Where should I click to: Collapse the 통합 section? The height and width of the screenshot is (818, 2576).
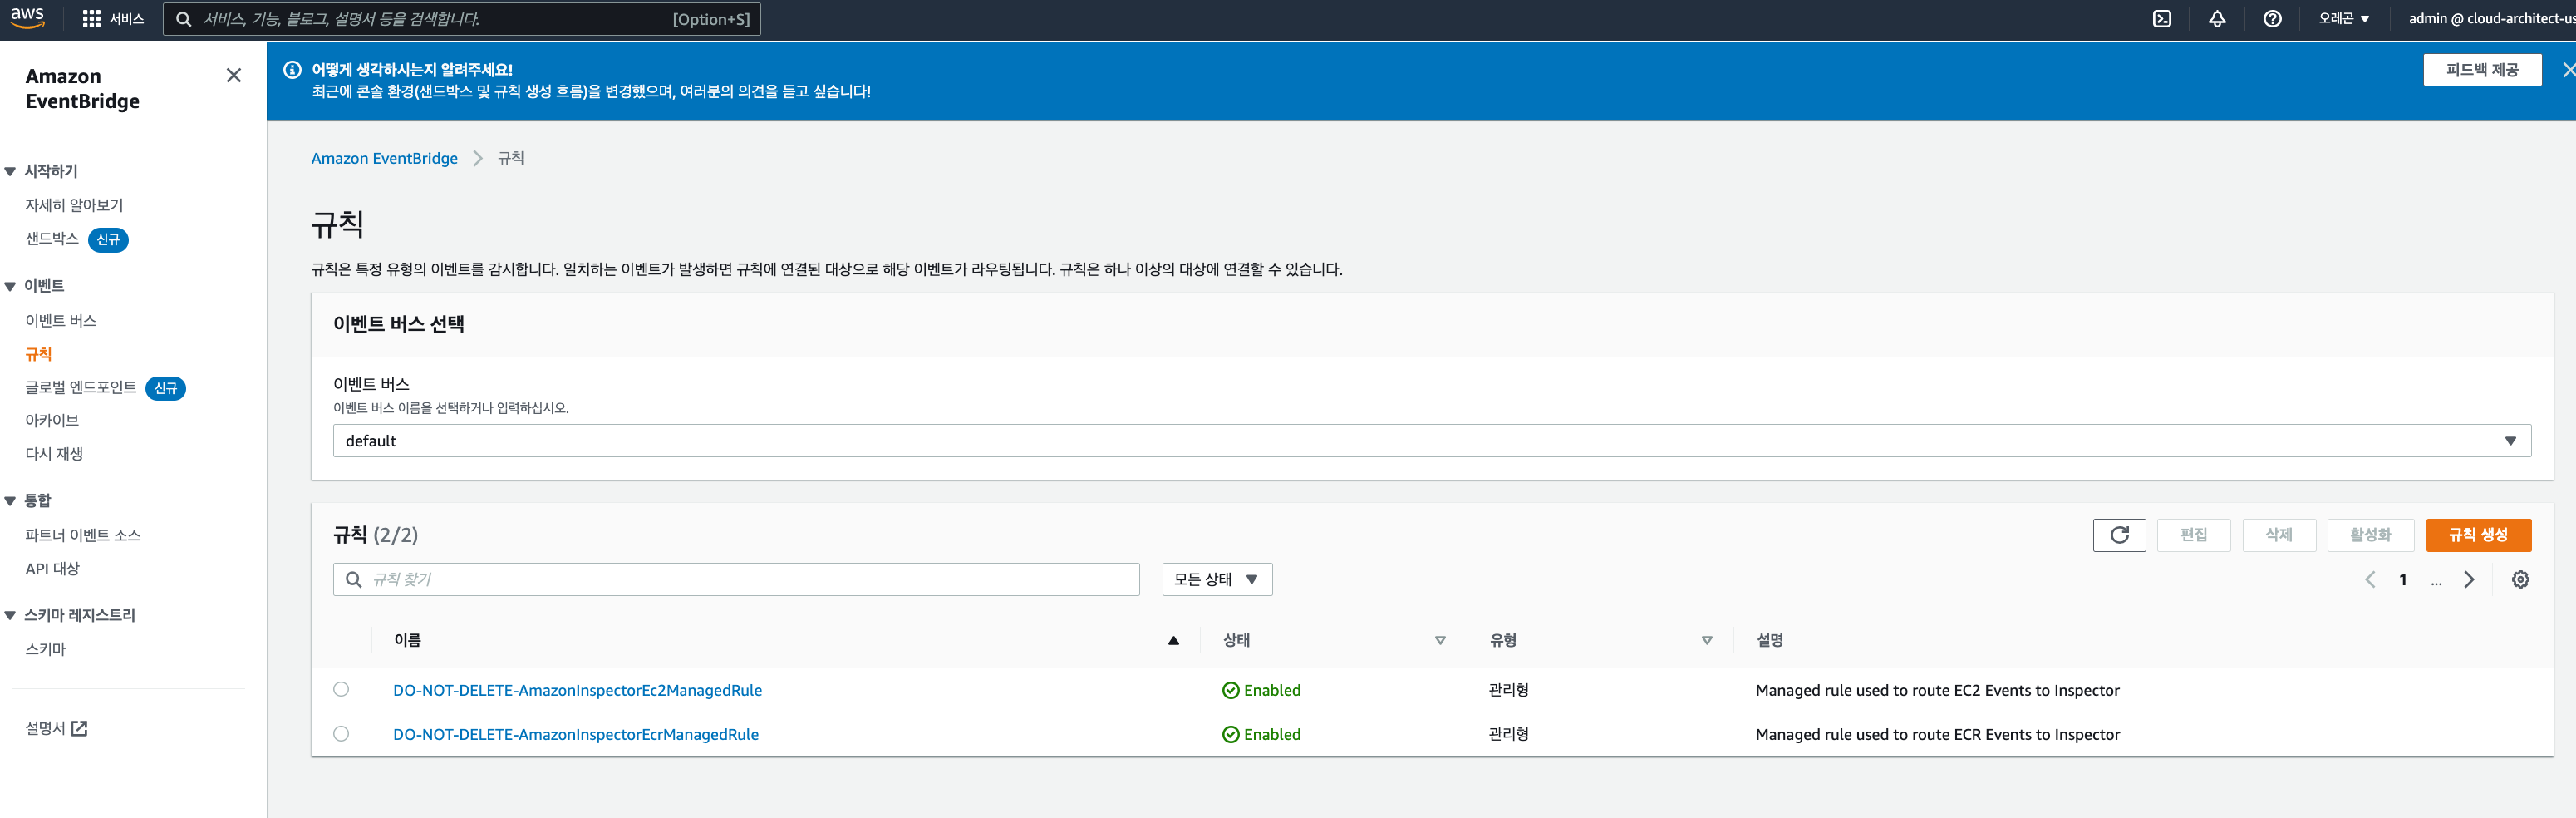(10, 501)
